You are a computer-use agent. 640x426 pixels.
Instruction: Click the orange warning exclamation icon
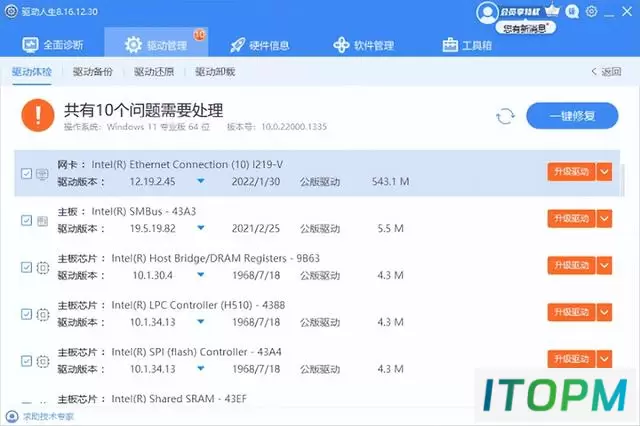point(38,115)
